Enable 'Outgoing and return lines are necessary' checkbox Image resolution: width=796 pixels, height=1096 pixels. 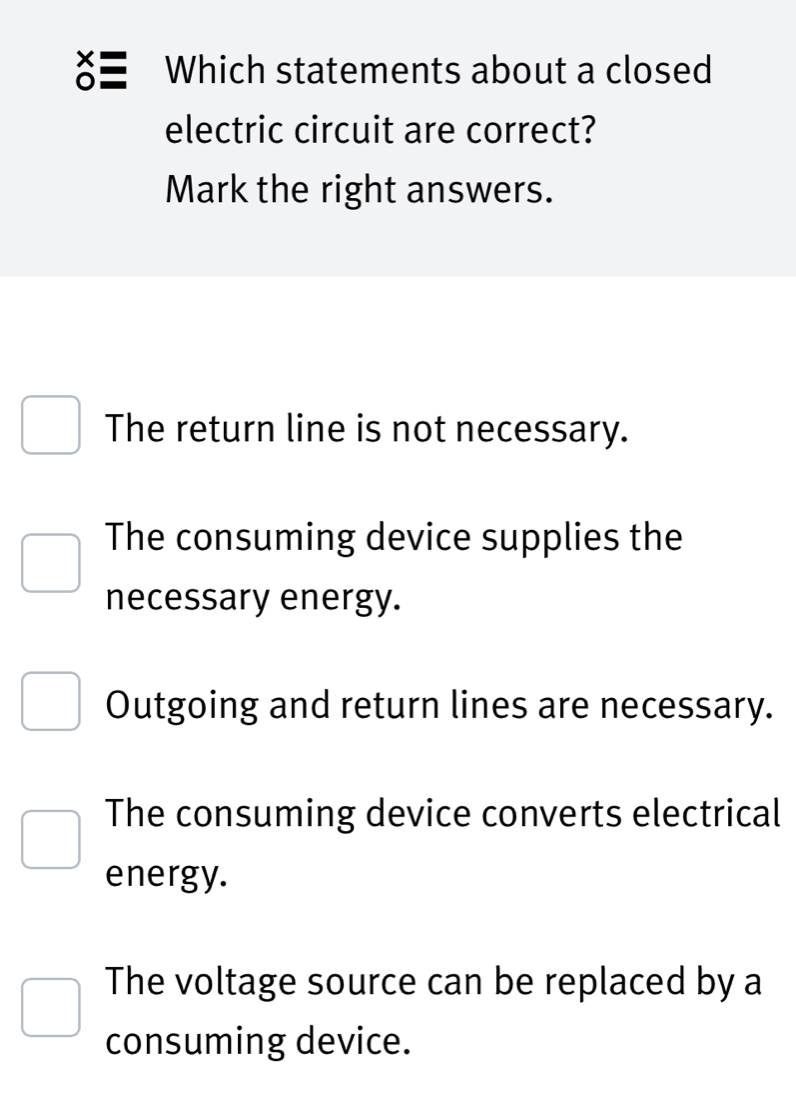(x=51, y=702)
